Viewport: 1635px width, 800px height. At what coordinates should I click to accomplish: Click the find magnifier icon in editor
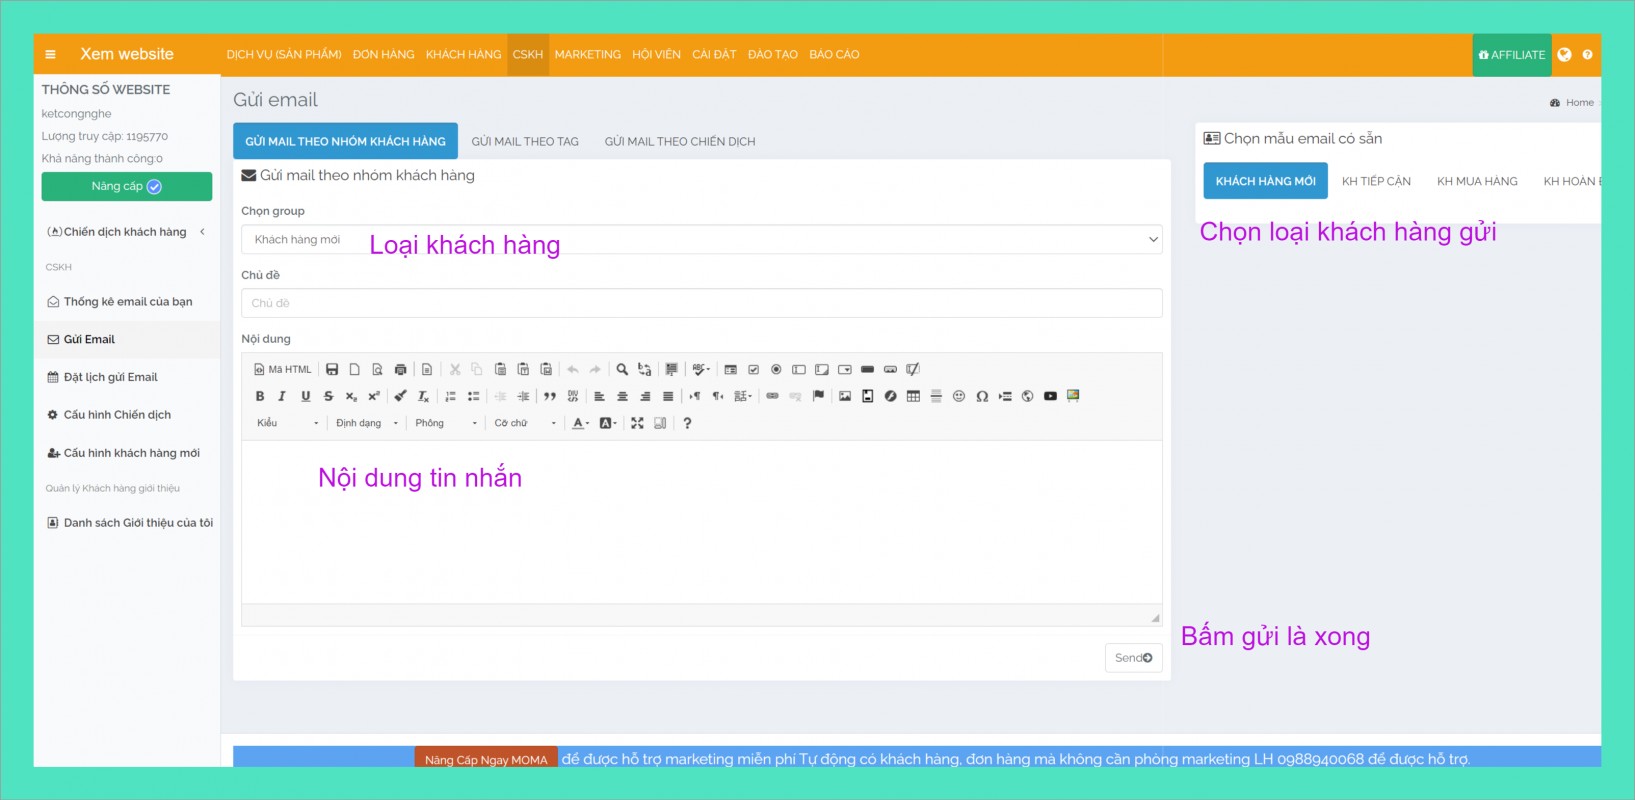point(622,369)
